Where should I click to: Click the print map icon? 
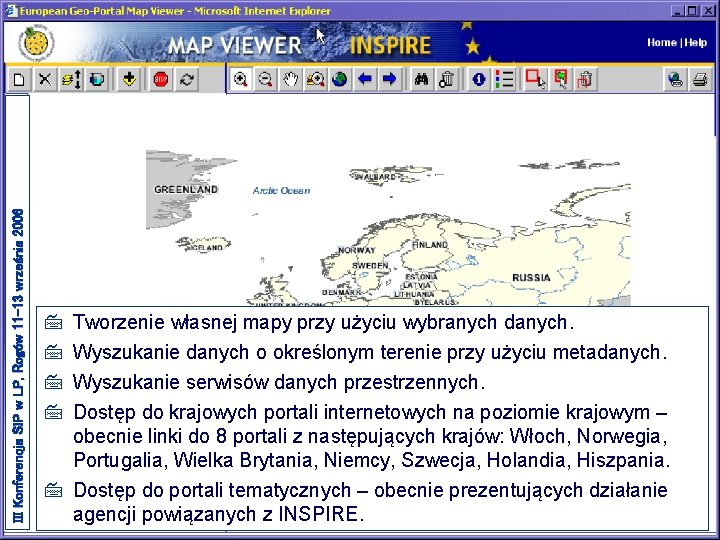[700, 80]
